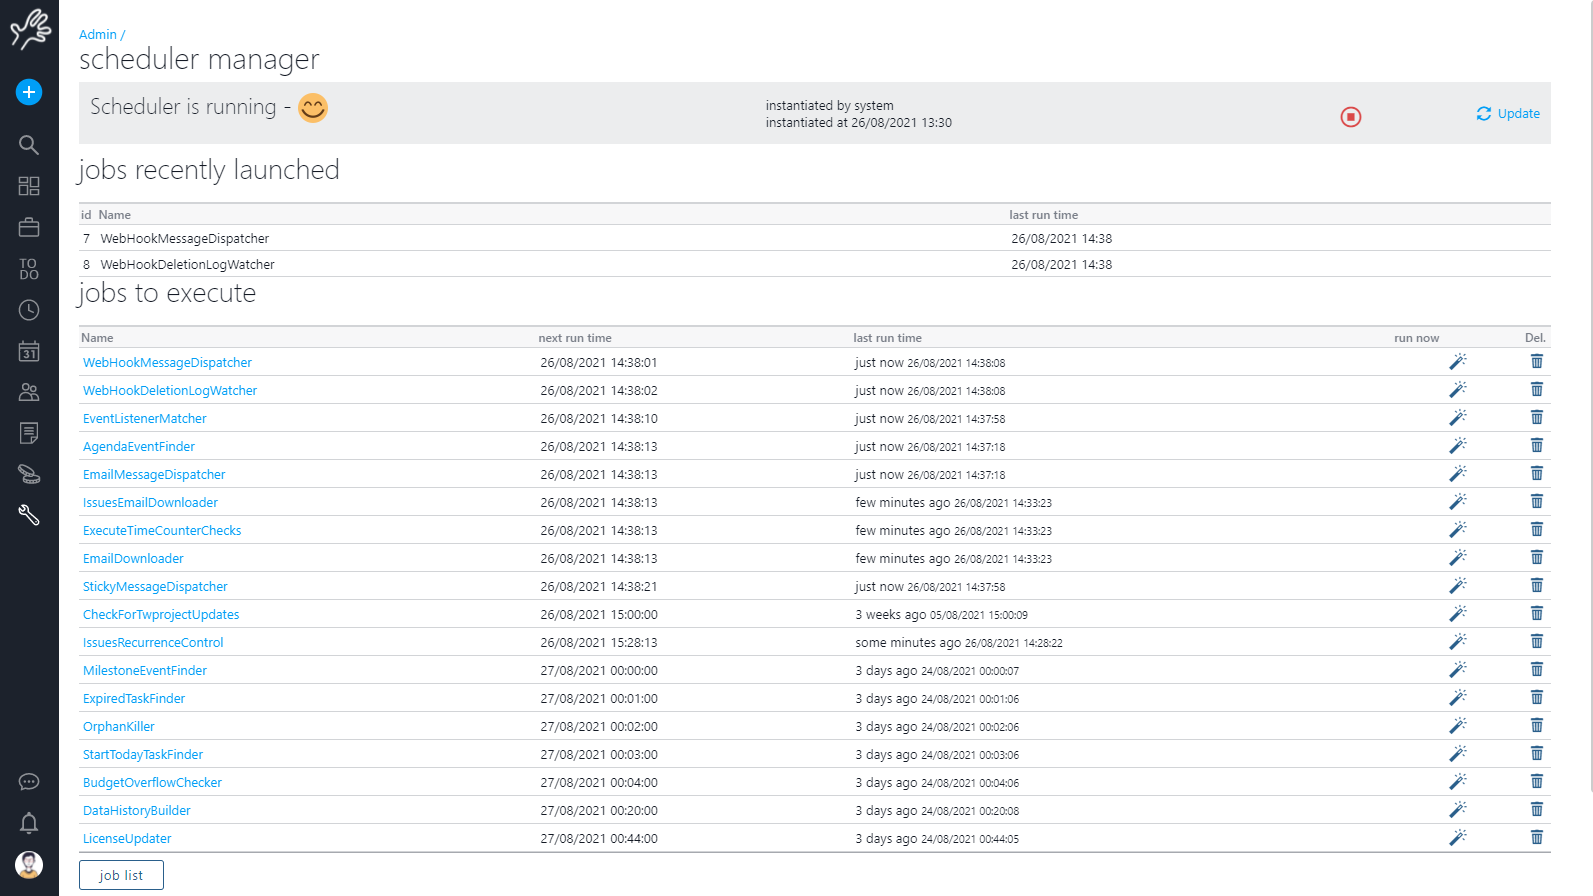Click the Update refresh link
Viewport: 1593px width, 896px height.
pyautogui.click(x=1508, y=114)
